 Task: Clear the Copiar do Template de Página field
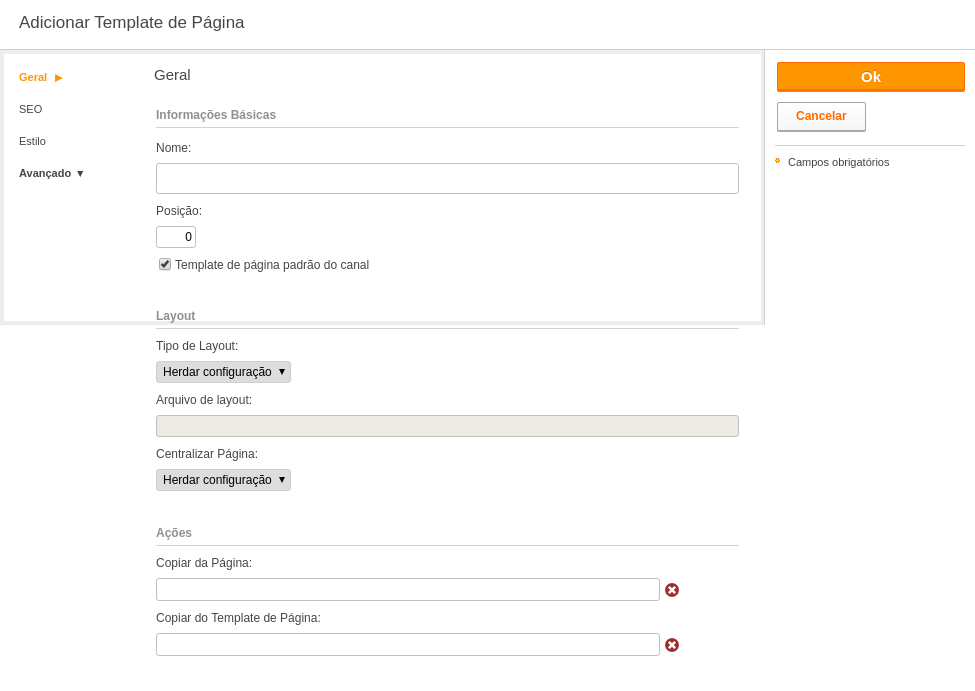pos(672,645)
